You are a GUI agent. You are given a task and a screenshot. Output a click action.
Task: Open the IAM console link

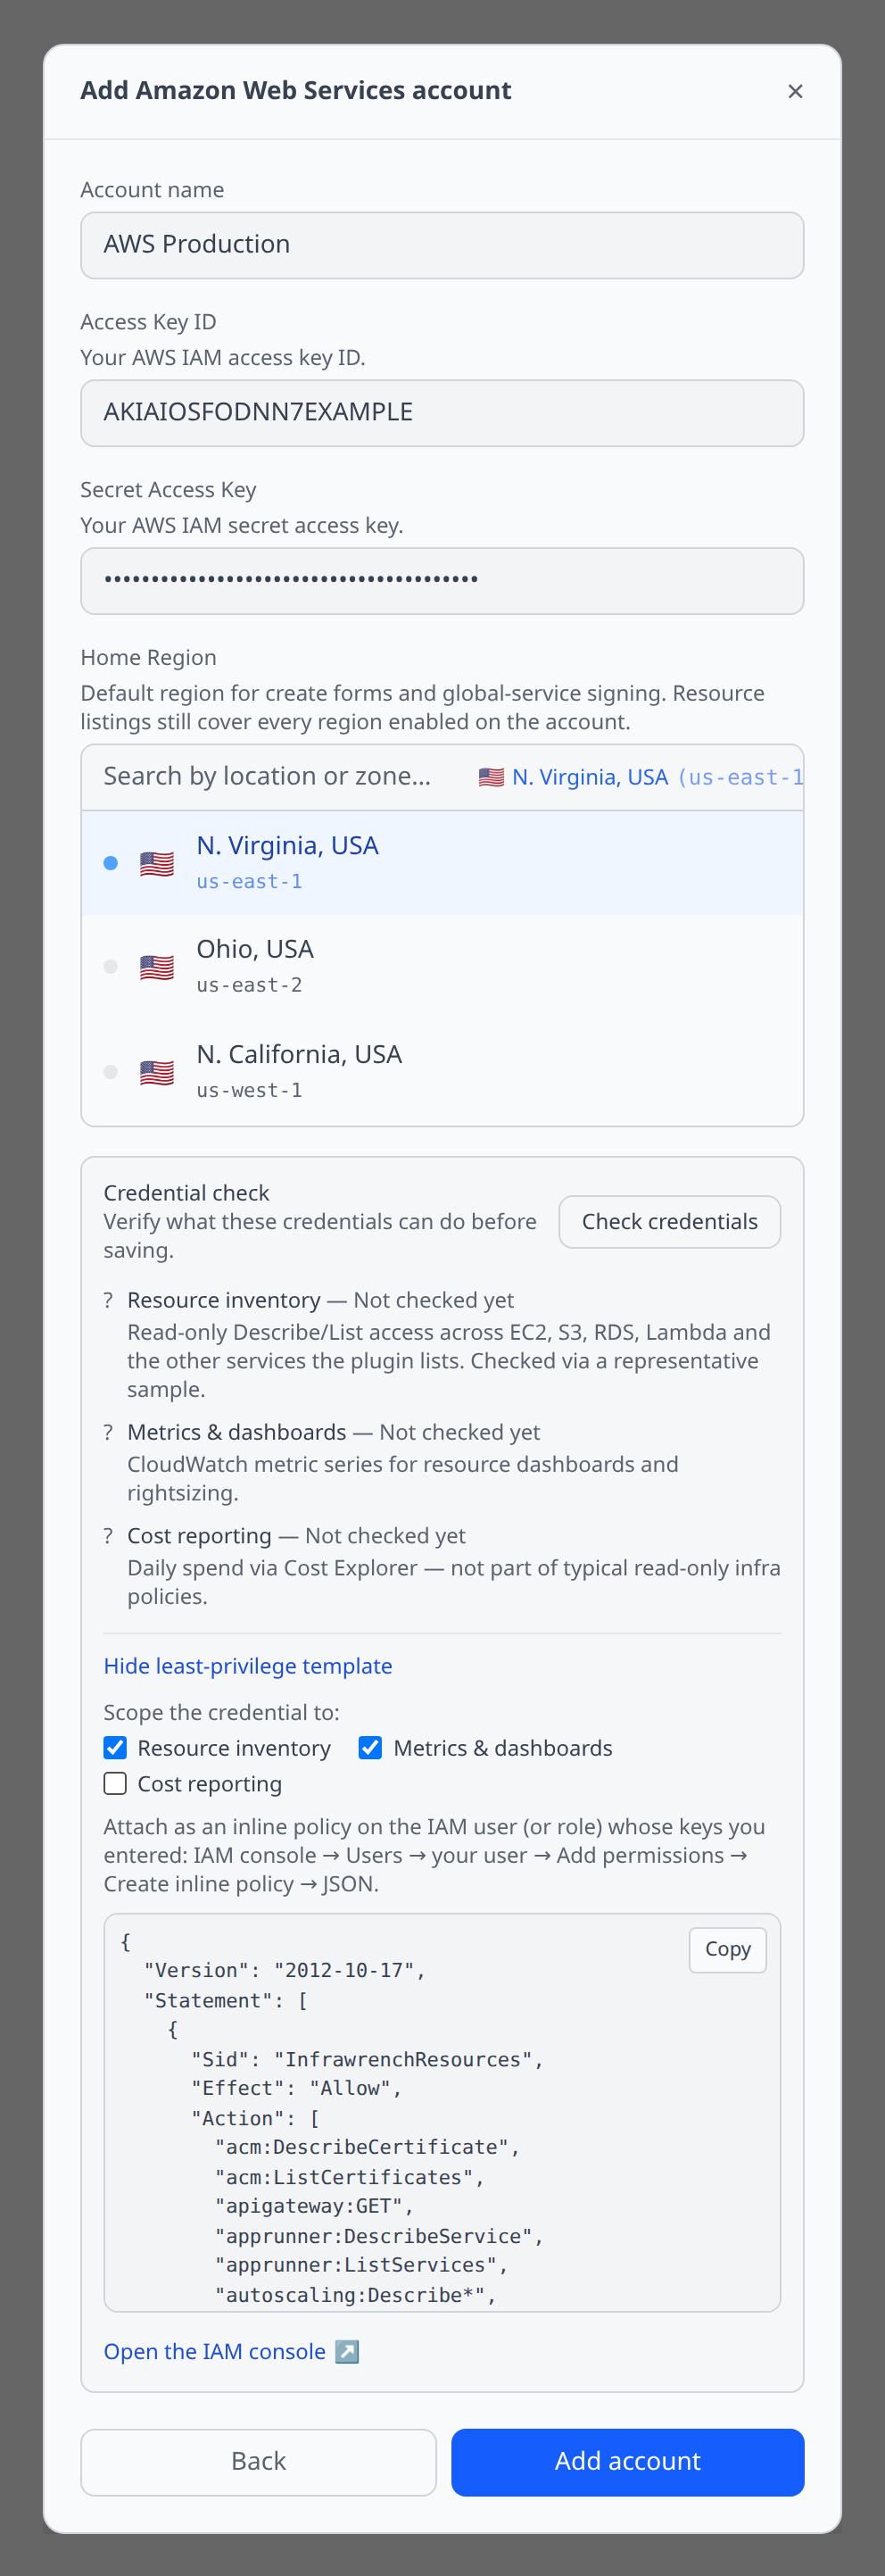[x=215, y=2351]
